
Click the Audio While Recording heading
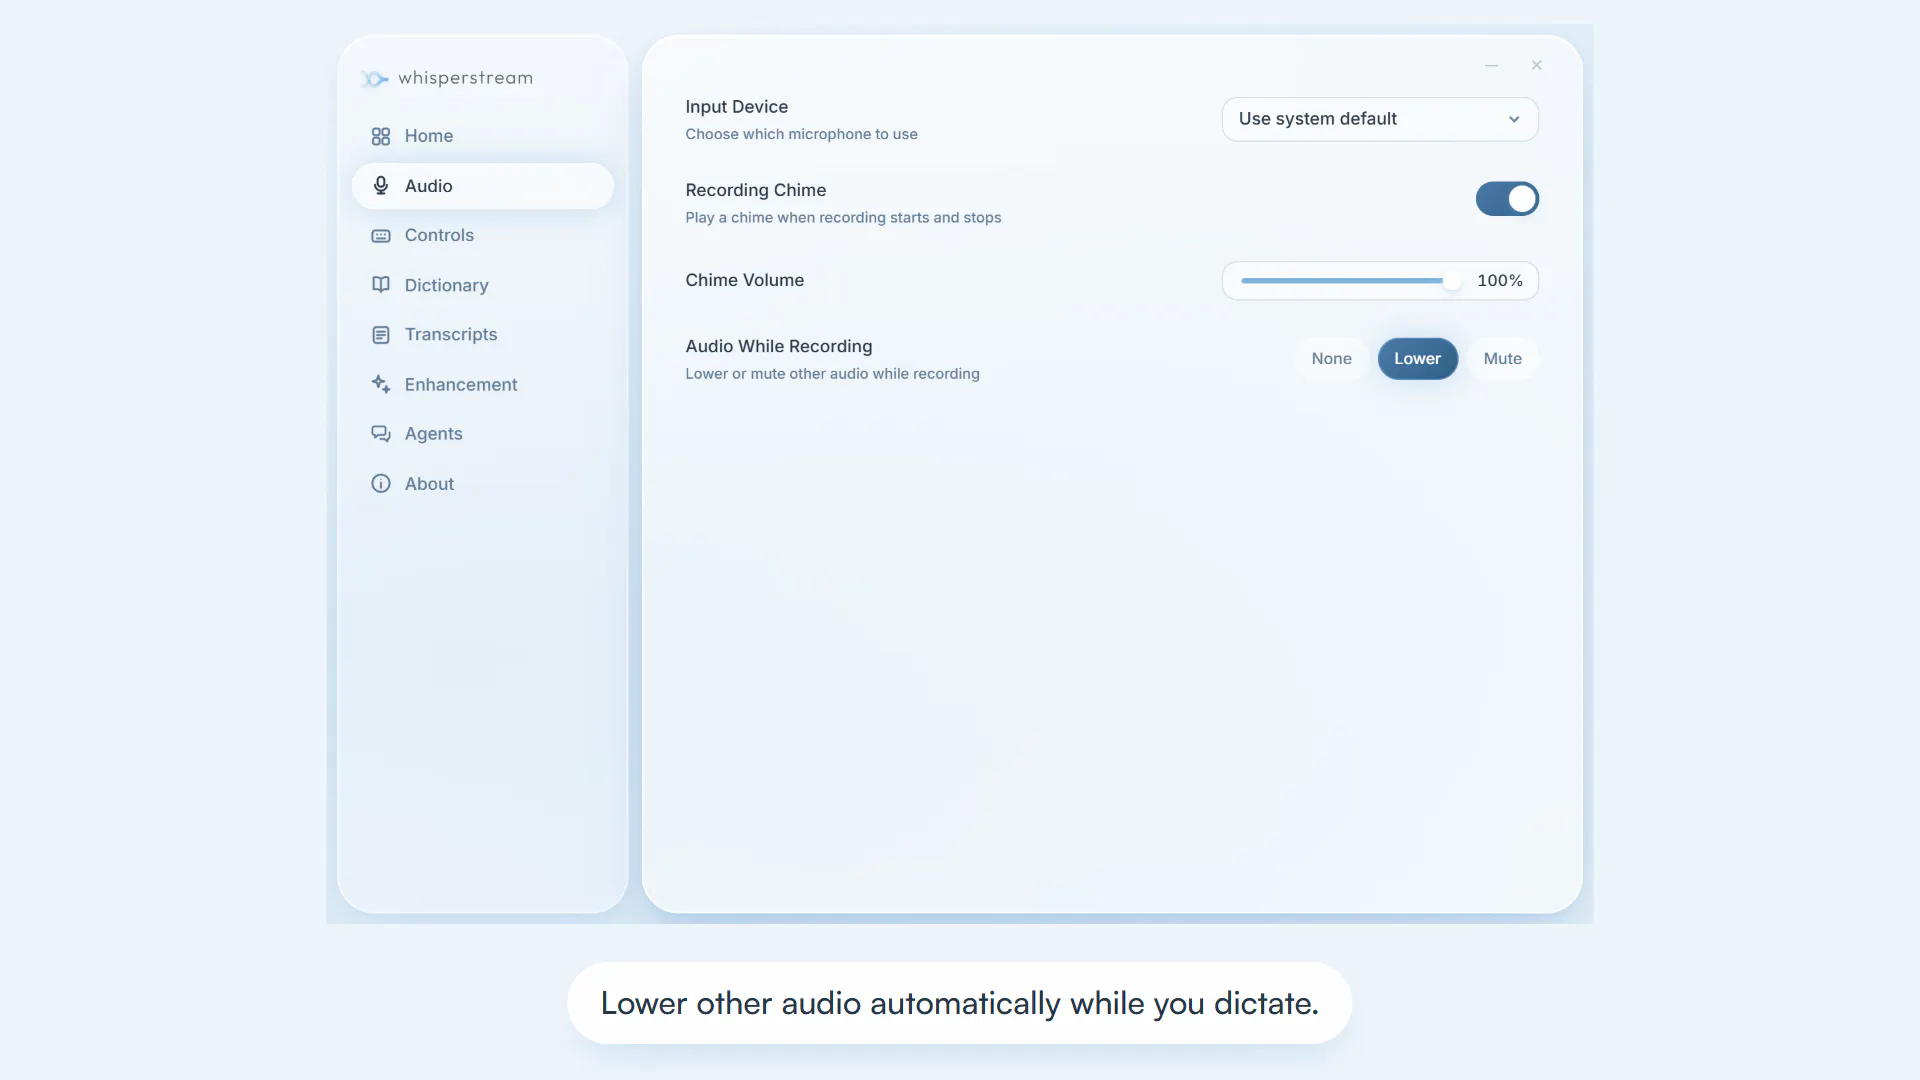coord(778,346)
